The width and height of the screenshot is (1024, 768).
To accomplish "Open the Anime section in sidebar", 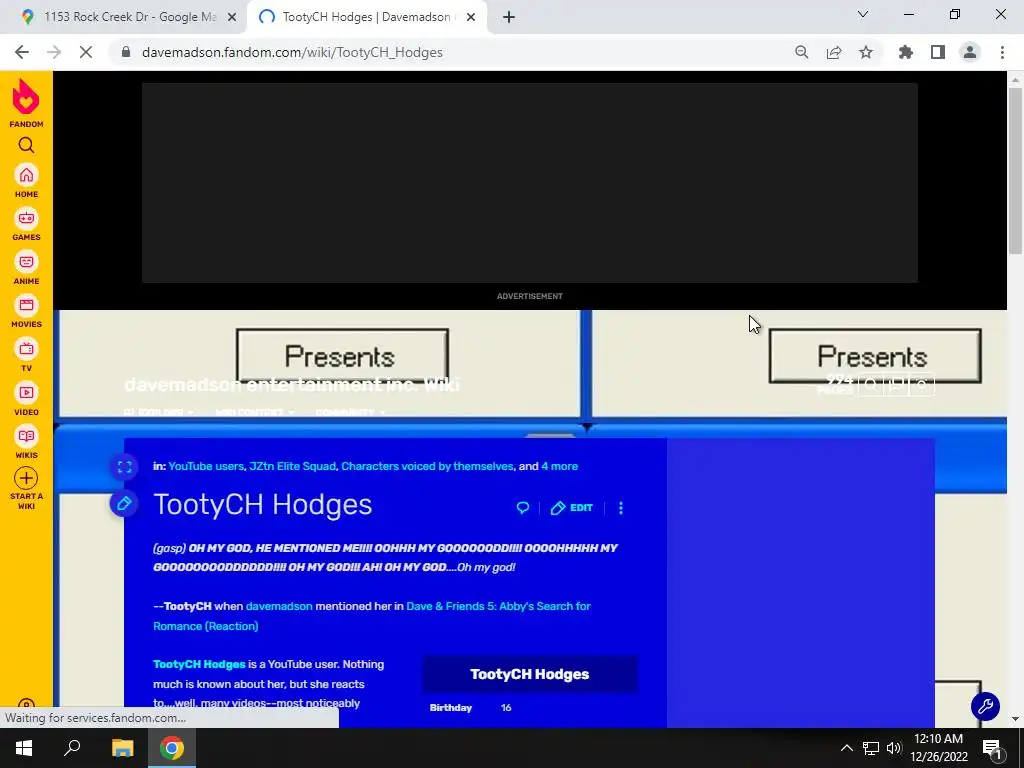I will click(26, 268).
